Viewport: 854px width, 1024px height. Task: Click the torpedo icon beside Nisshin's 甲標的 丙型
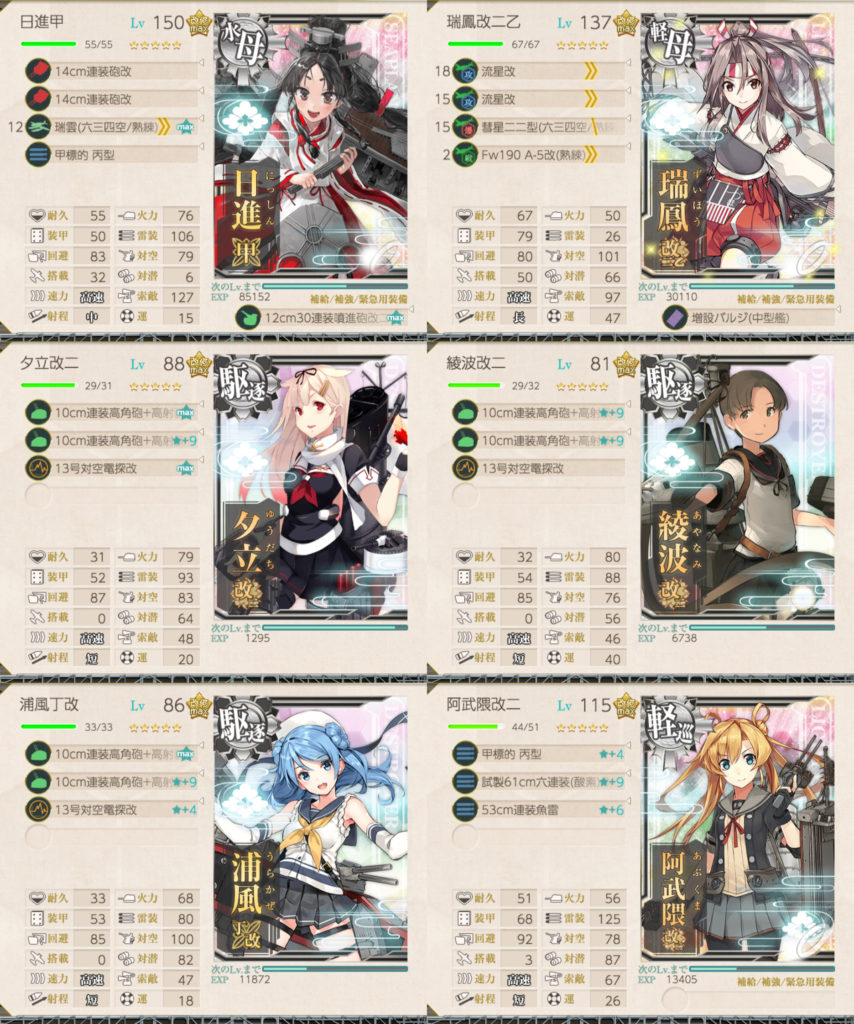click(x=38, y=155)
